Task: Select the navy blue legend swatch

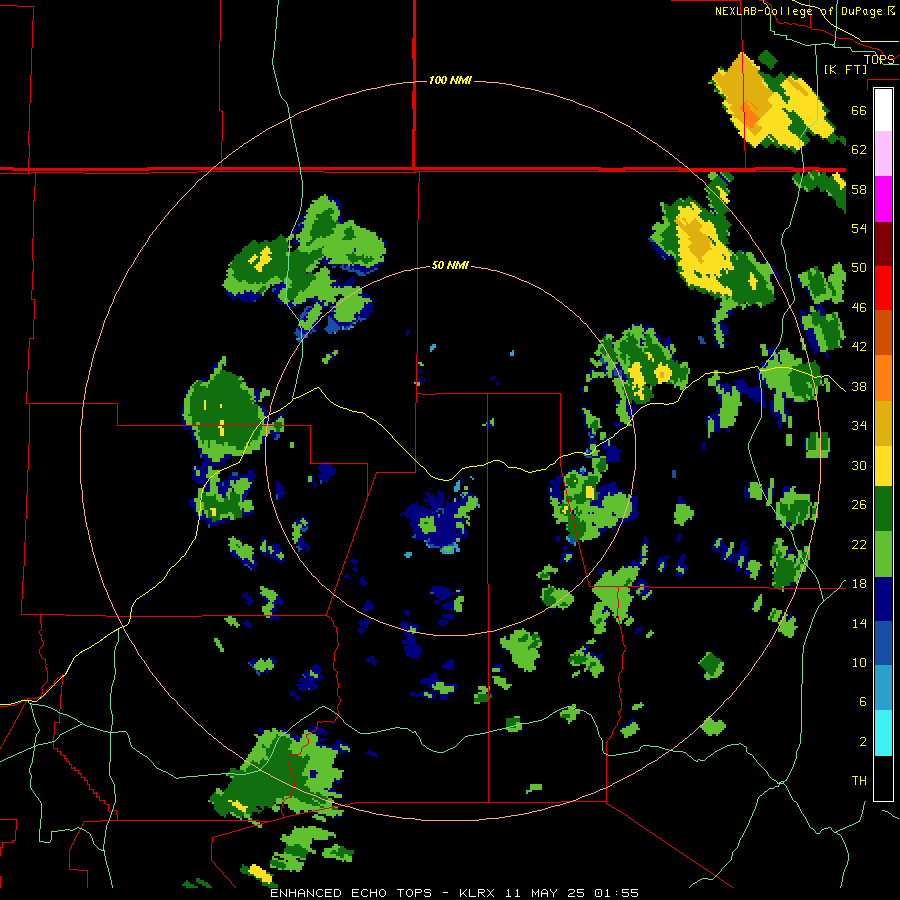Action: click(883, 599)
